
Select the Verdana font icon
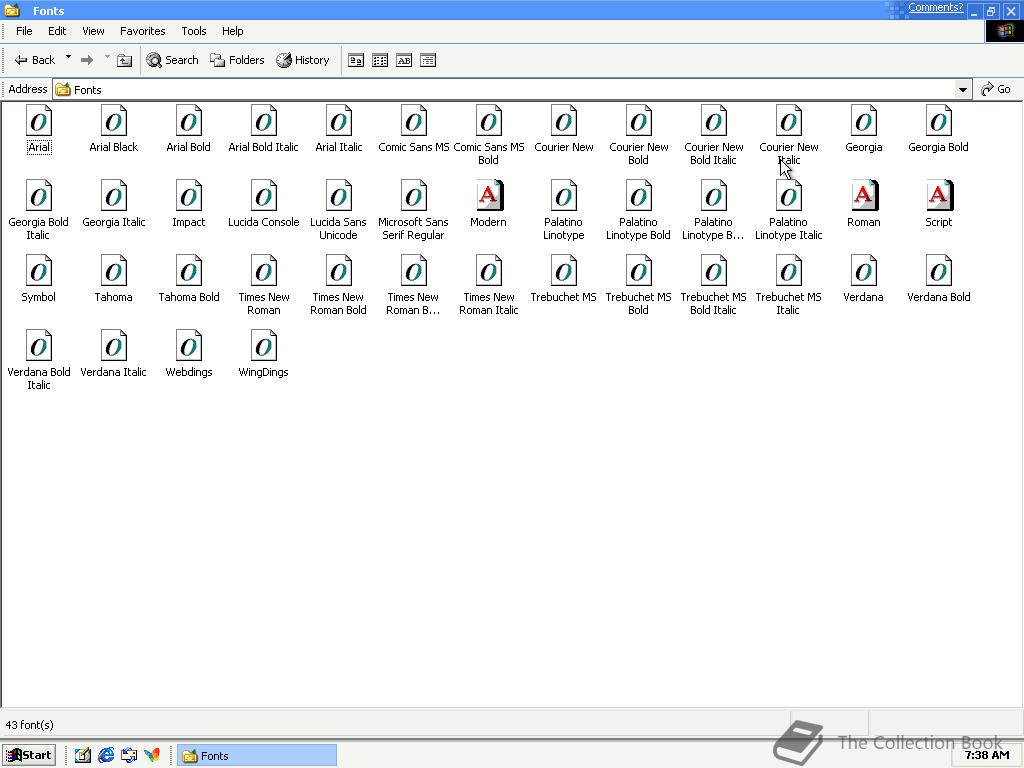point(864,271)
